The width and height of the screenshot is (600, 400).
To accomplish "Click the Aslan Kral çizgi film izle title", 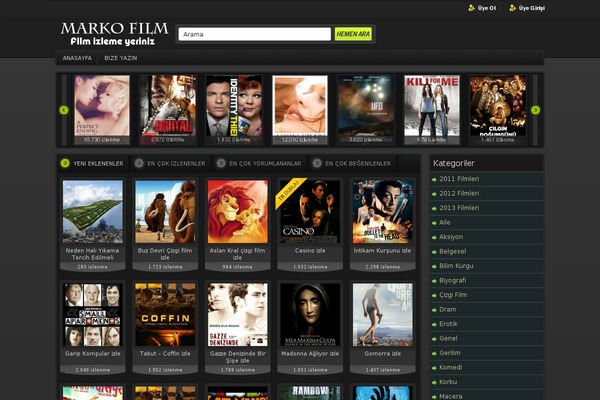I will (237, 254).
